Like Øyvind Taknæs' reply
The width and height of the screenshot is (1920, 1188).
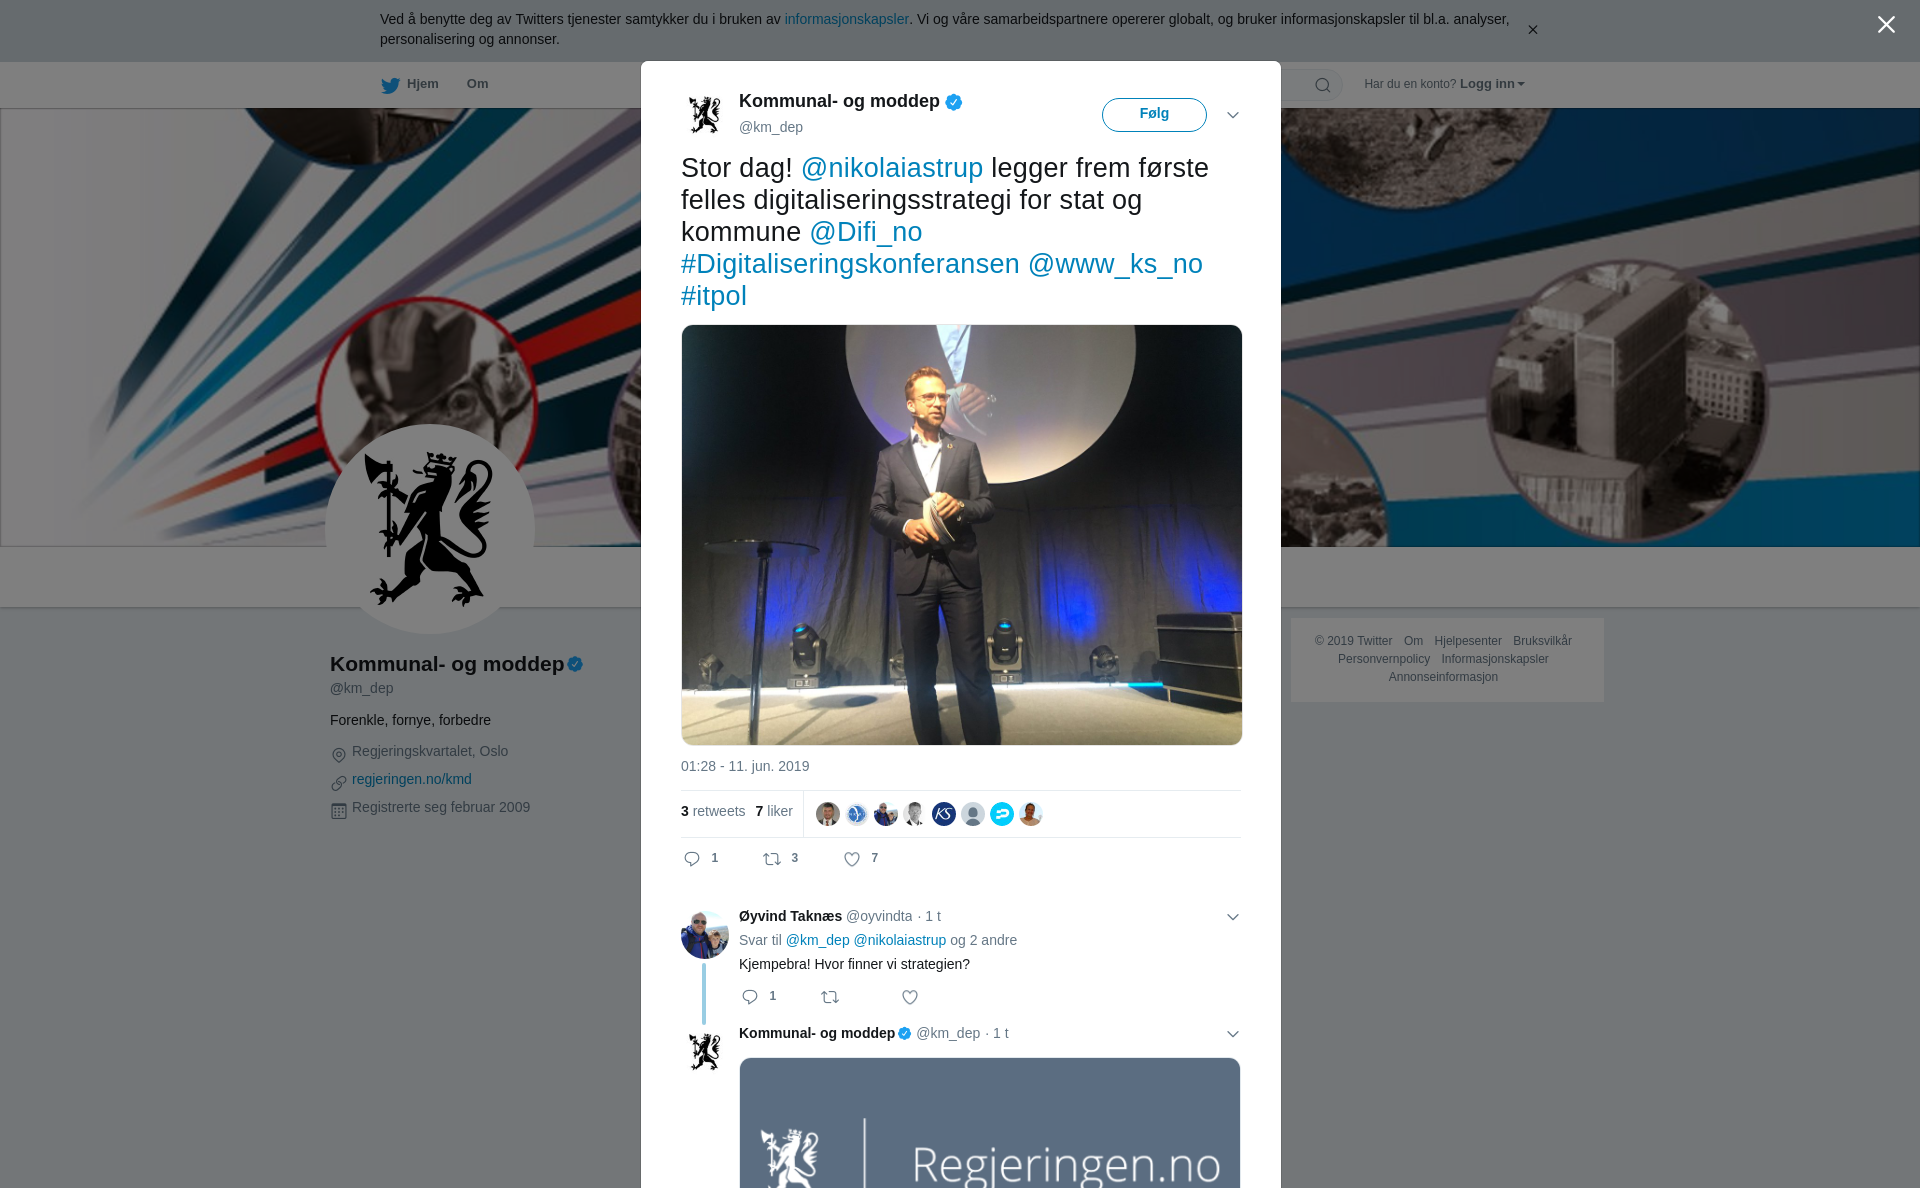(910, 997)
